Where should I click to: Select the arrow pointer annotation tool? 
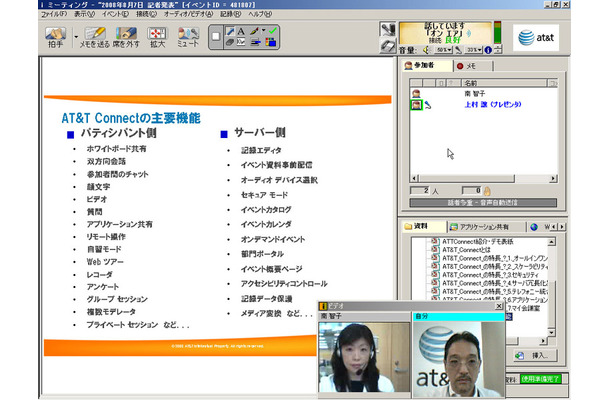(x=230, y=31)
